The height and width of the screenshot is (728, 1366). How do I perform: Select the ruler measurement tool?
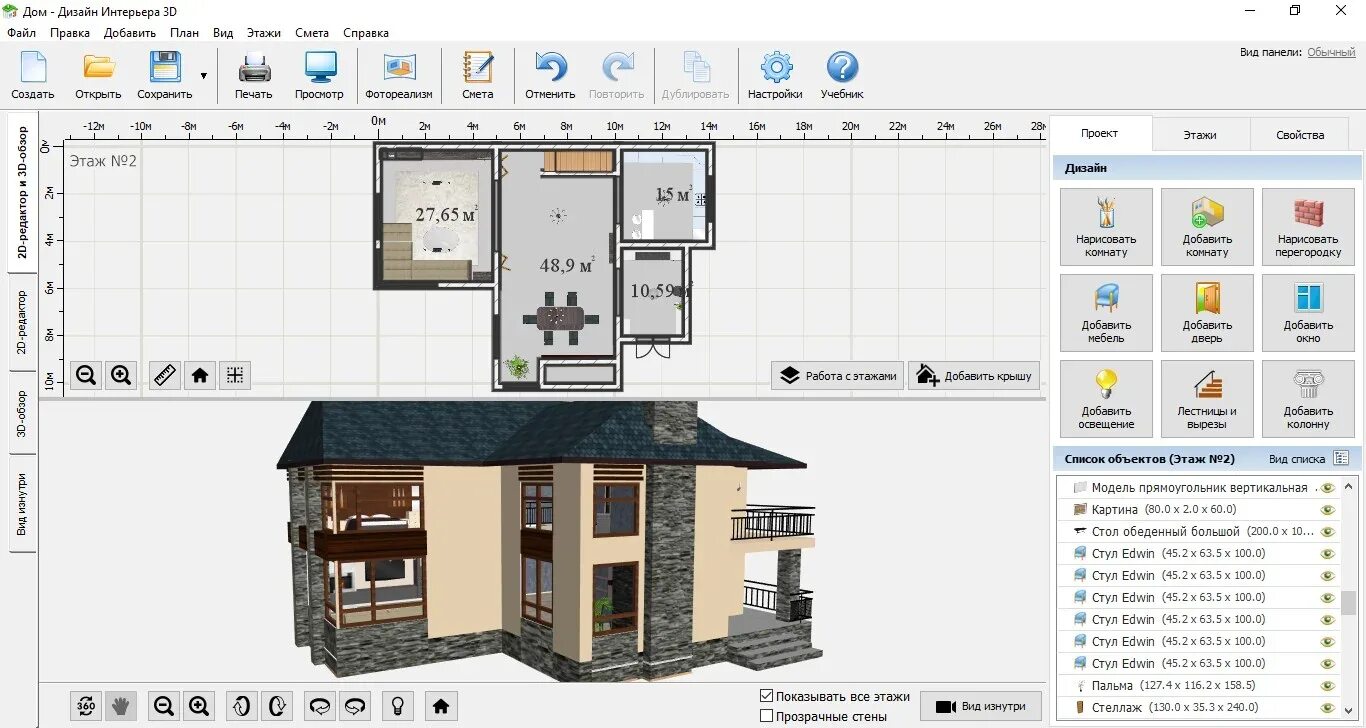(x=165, y=375)
